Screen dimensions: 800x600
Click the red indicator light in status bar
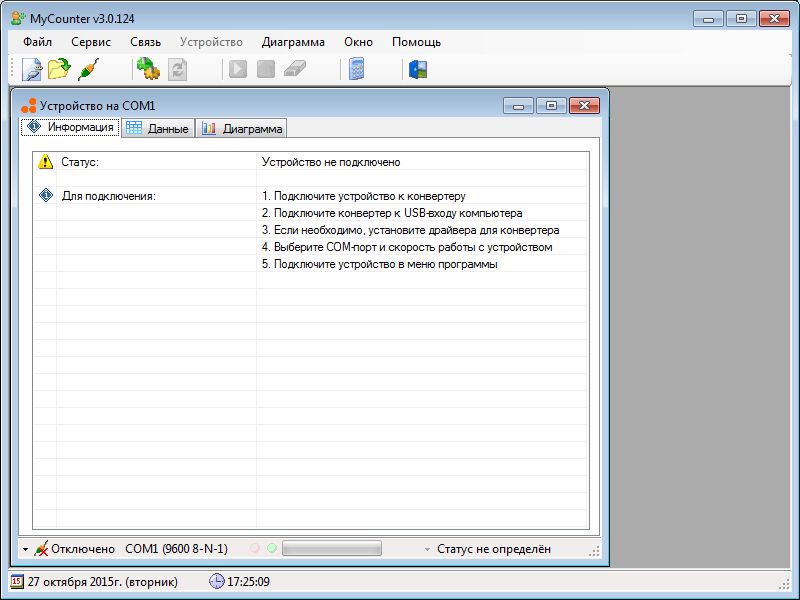click(x=255, y=548)
